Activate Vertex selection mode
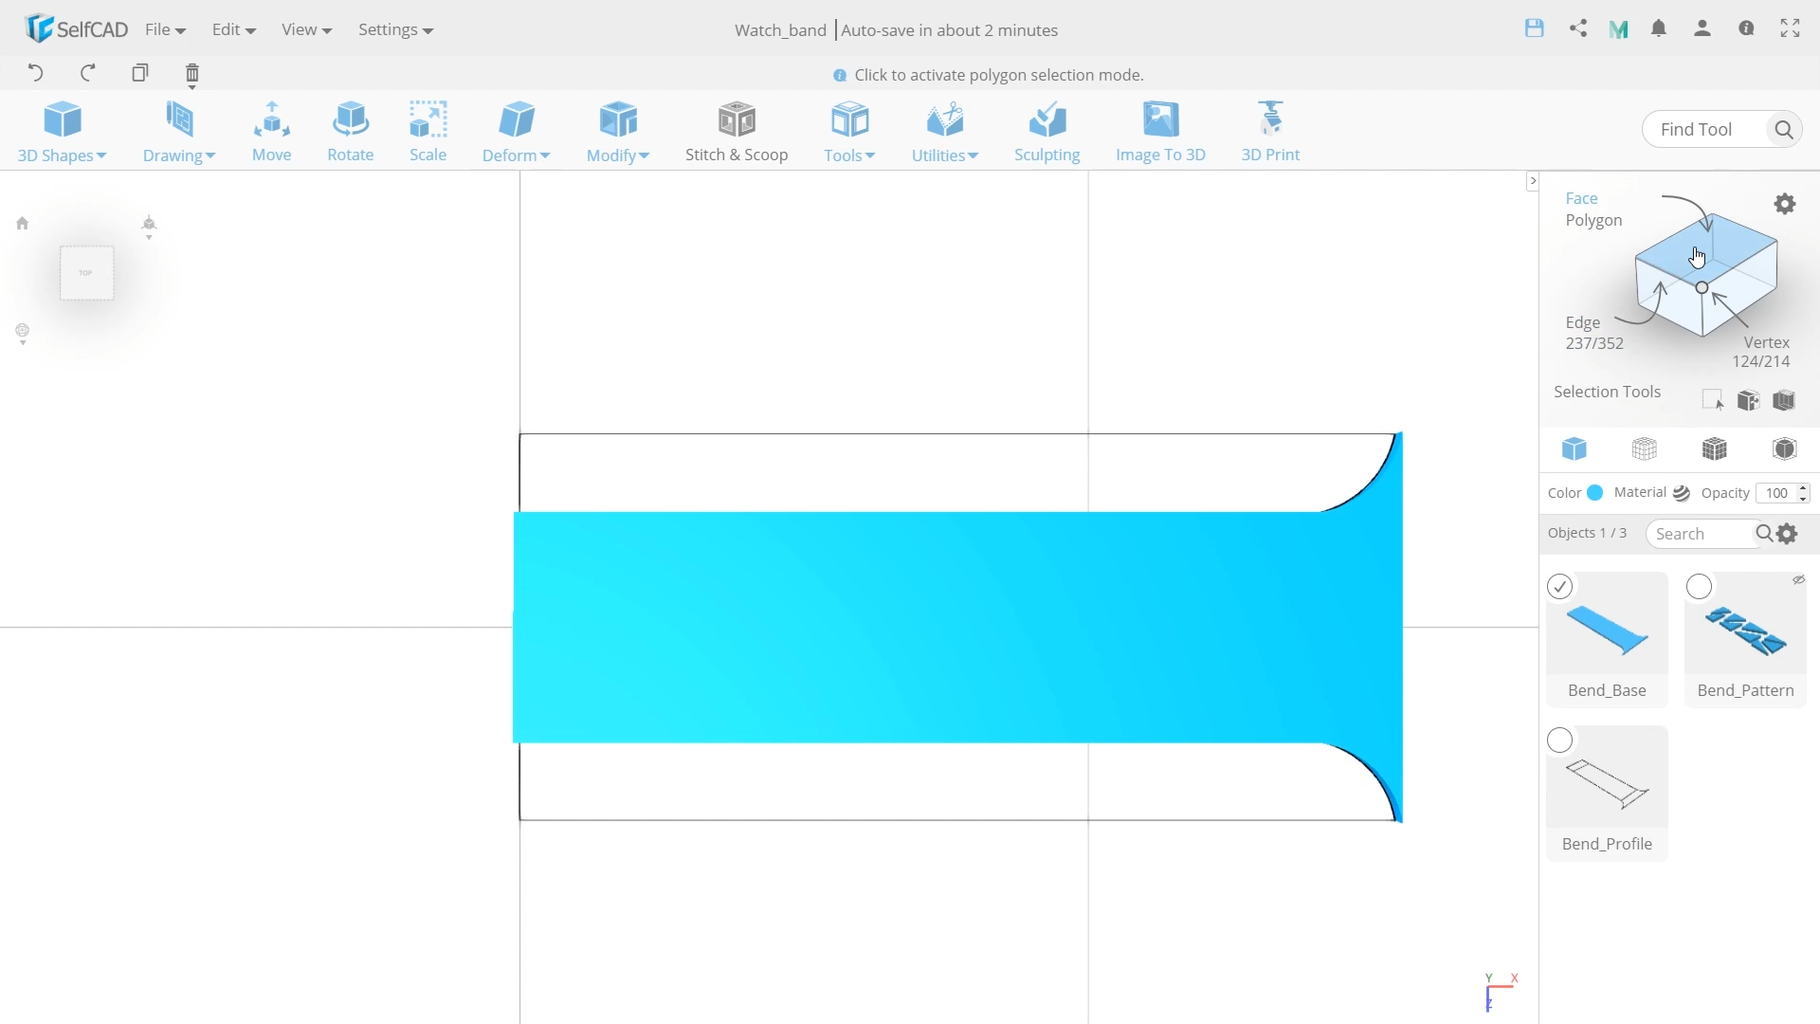This screenshot has width=1820, height=1024. pyautogui.click(x=1761, y=351)
